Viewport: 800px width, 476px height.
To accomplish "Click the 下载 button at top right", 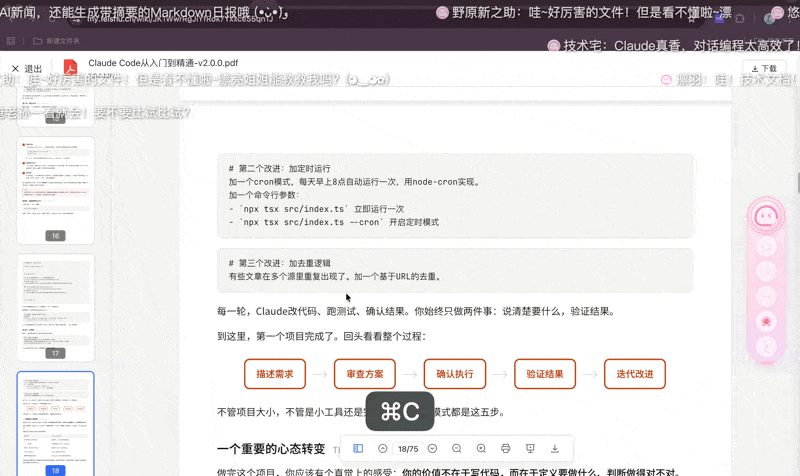I will coord(764,68).
